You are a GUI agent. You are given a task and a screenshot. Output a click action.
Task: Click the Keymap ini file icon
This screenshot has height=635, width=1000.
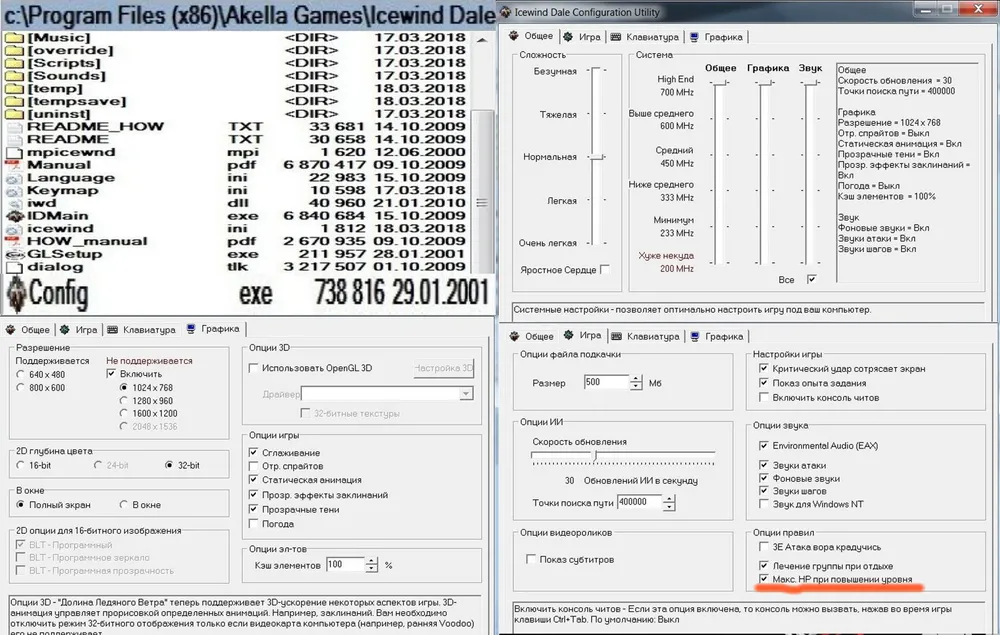[x=14, y=191]
